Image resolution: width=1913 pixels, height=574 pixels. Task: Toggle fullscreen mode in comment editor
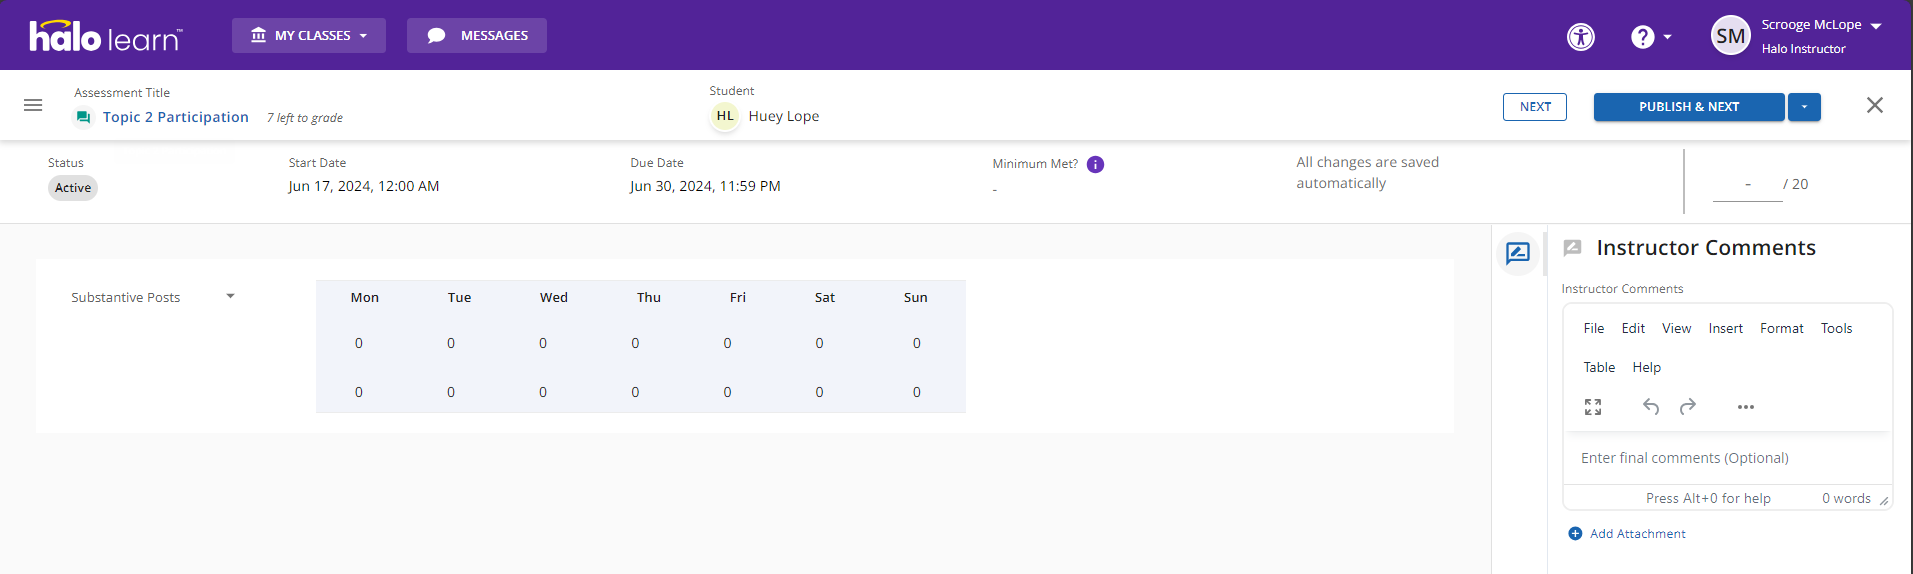pyautogui.click(x=1593, y=407)
